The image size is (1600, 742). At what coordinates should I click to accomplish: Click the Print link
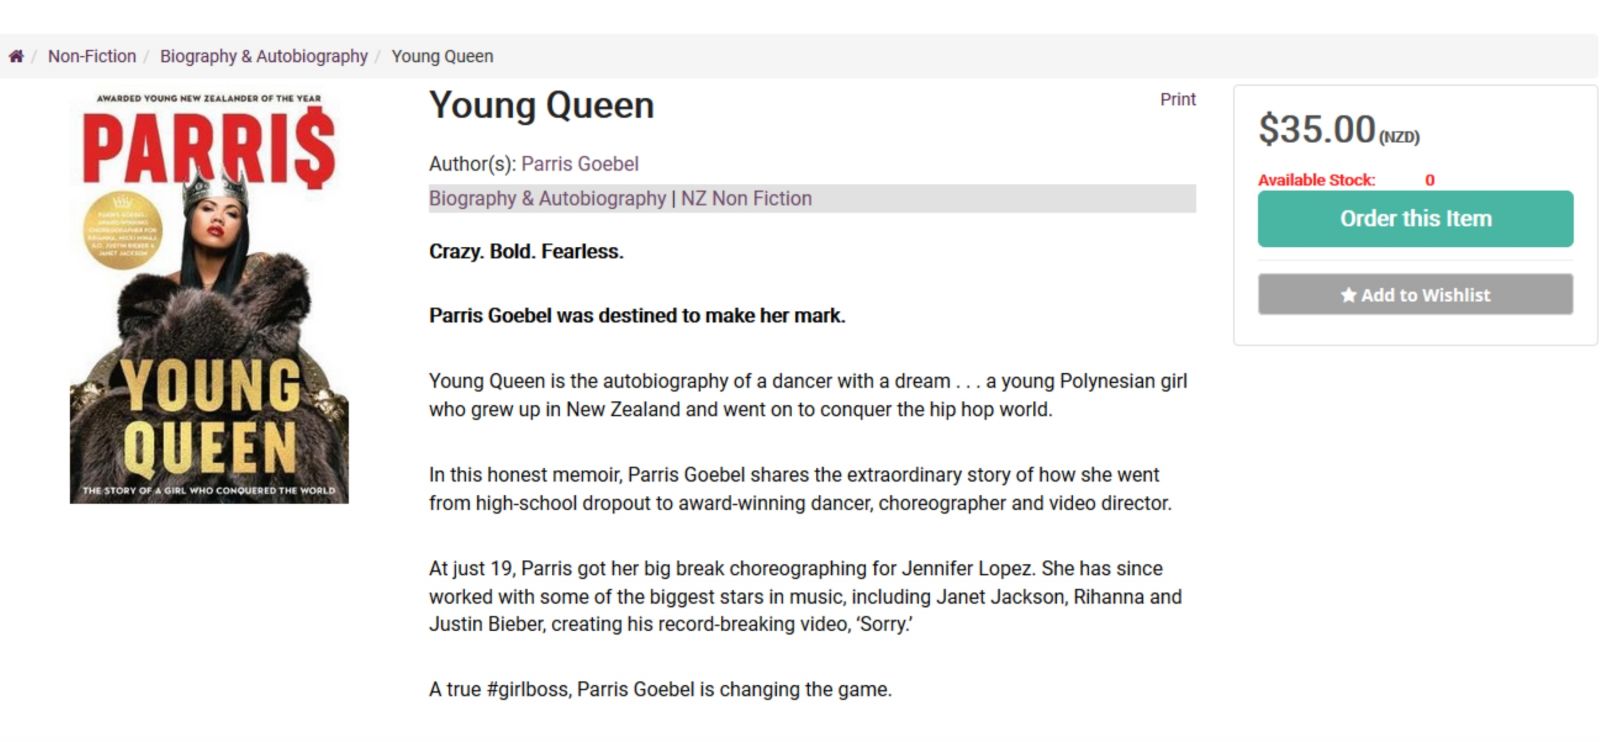coord(1177,99)
